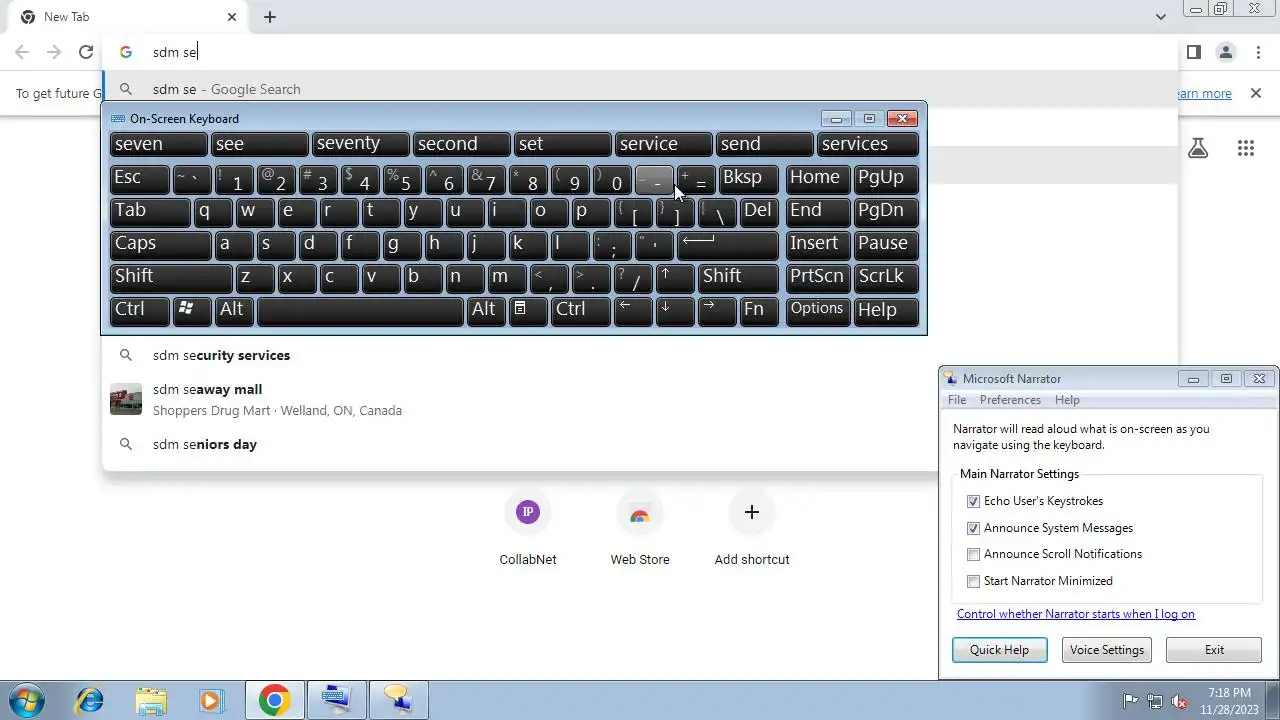Open Windows Explorer folder in taskbar
This screenshot has height=720, width=1280.
[x=151, y=700]
